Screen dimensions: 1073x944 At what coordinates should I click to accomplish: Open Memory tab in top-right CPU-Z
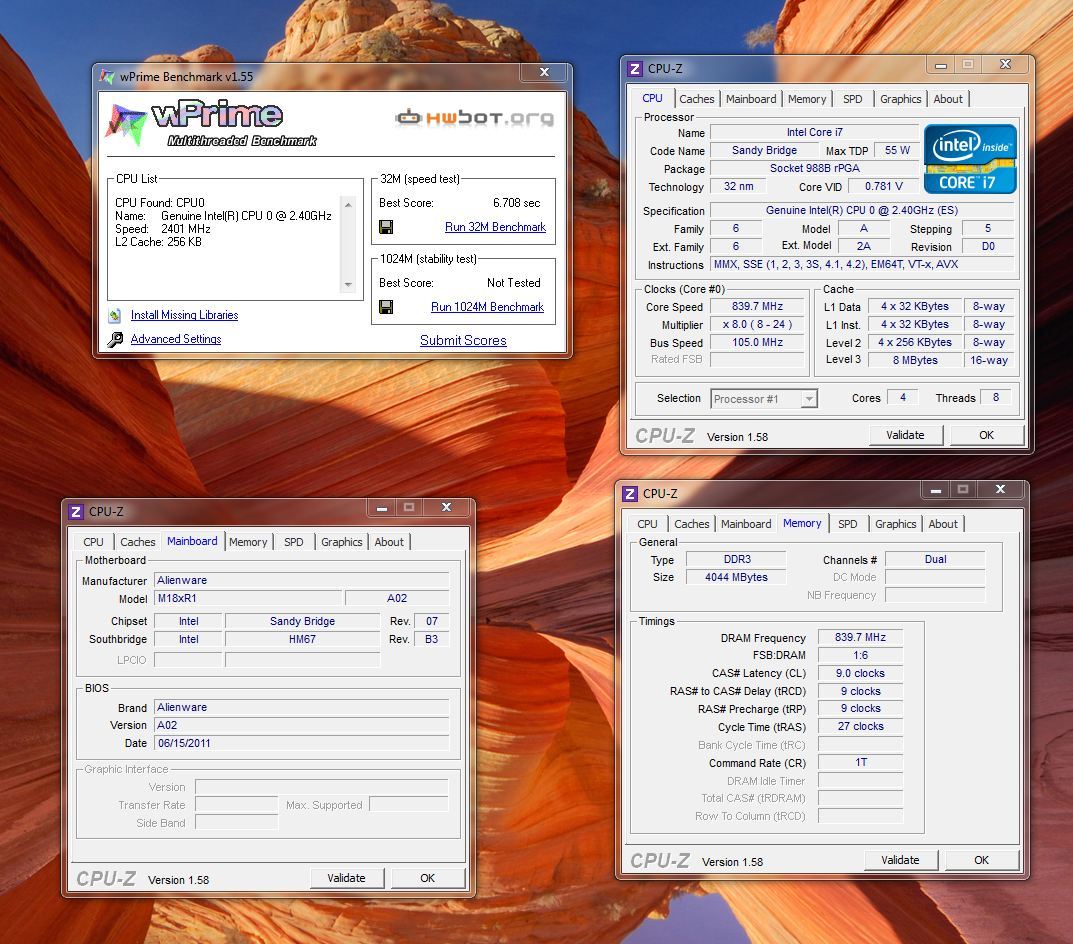[807, 99]
